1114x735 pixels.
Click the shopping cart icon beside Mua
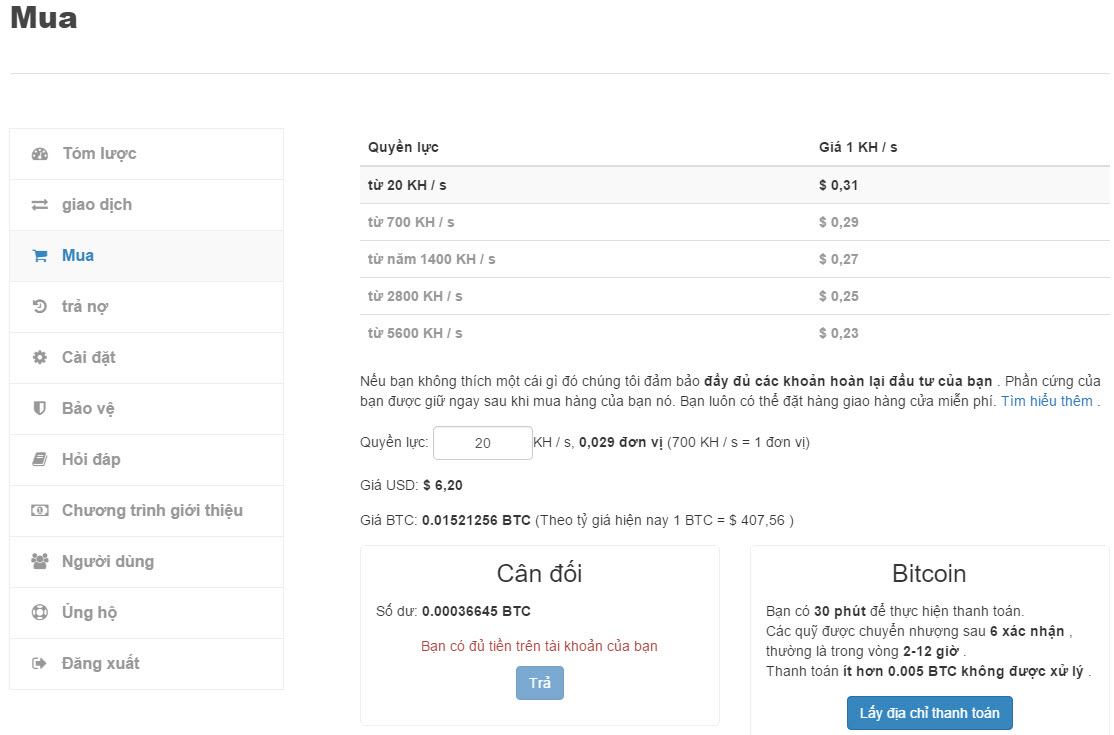[x=40, y=256]
